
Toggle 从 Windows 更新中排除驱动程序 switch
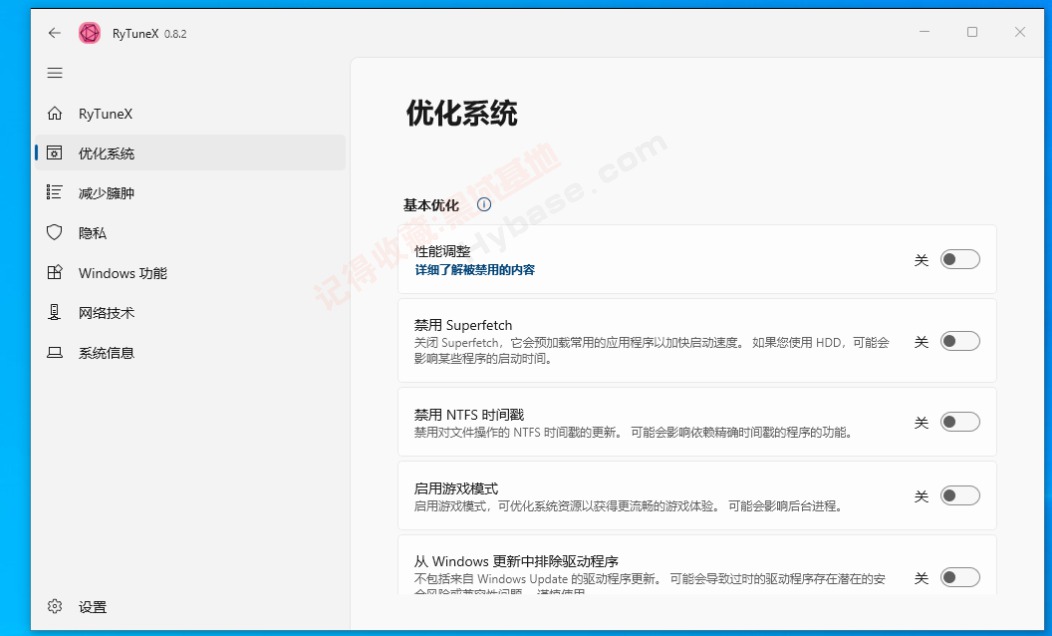point(959,577)
